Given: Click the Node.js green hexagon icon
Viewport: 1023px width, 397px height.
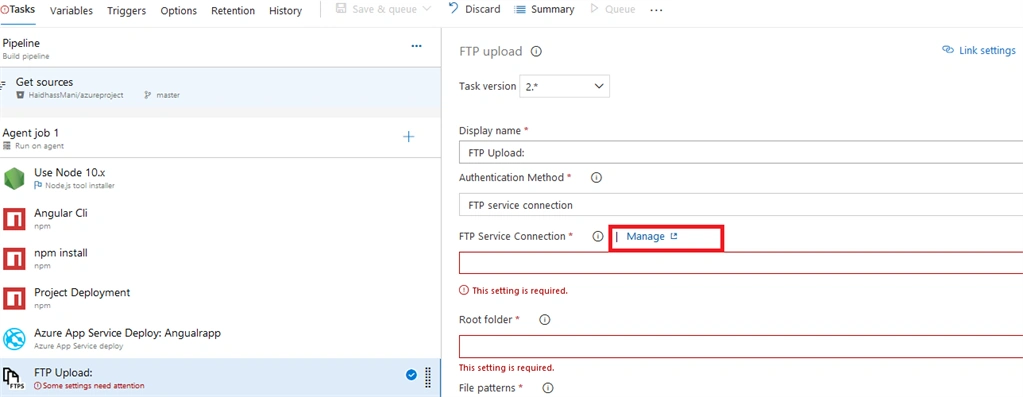Looking at the screenshot, I should pos(14,178).
